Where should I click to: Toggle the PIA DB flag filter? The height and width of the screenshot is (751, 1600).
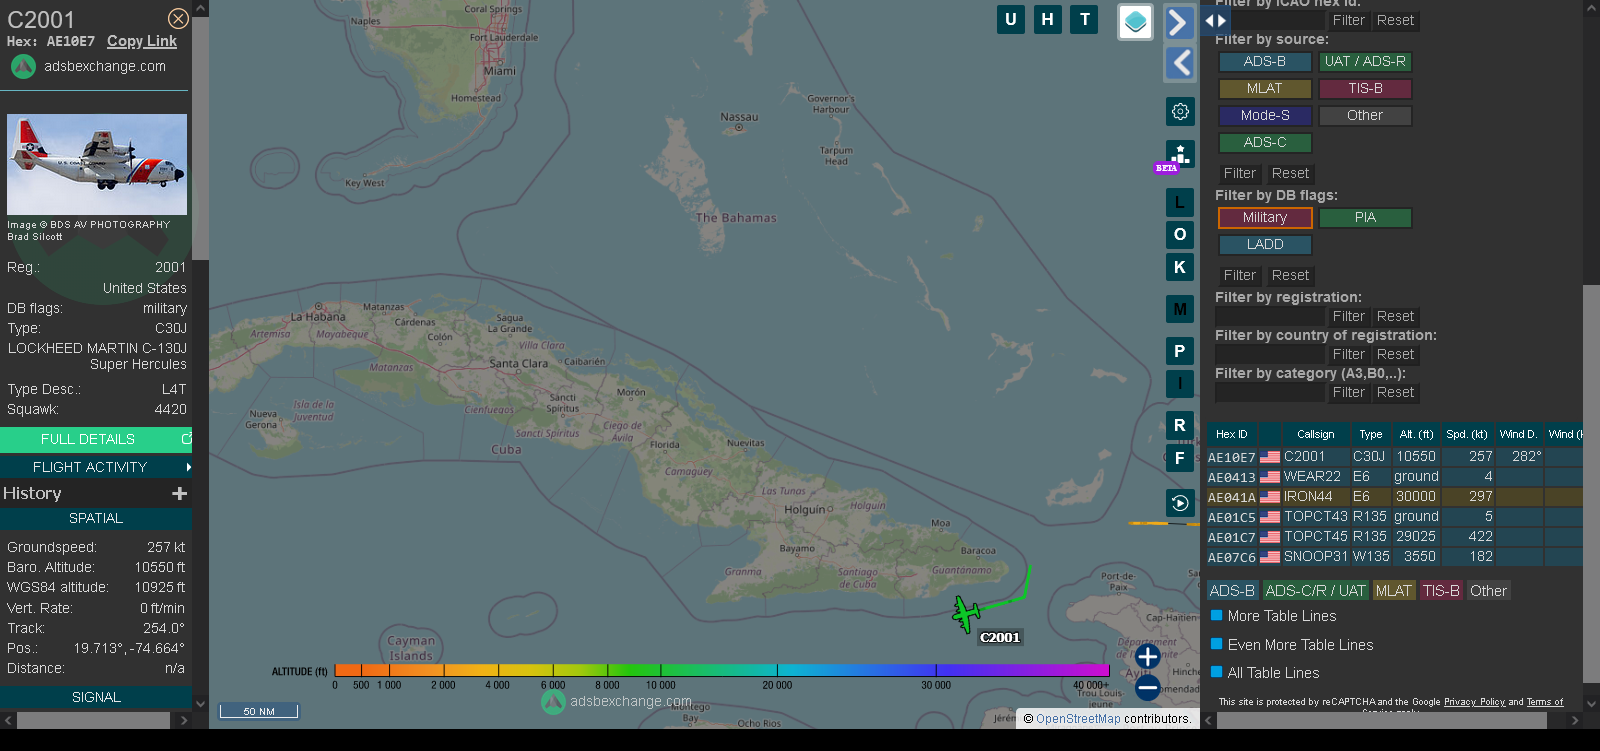[x=1365, y=218]
